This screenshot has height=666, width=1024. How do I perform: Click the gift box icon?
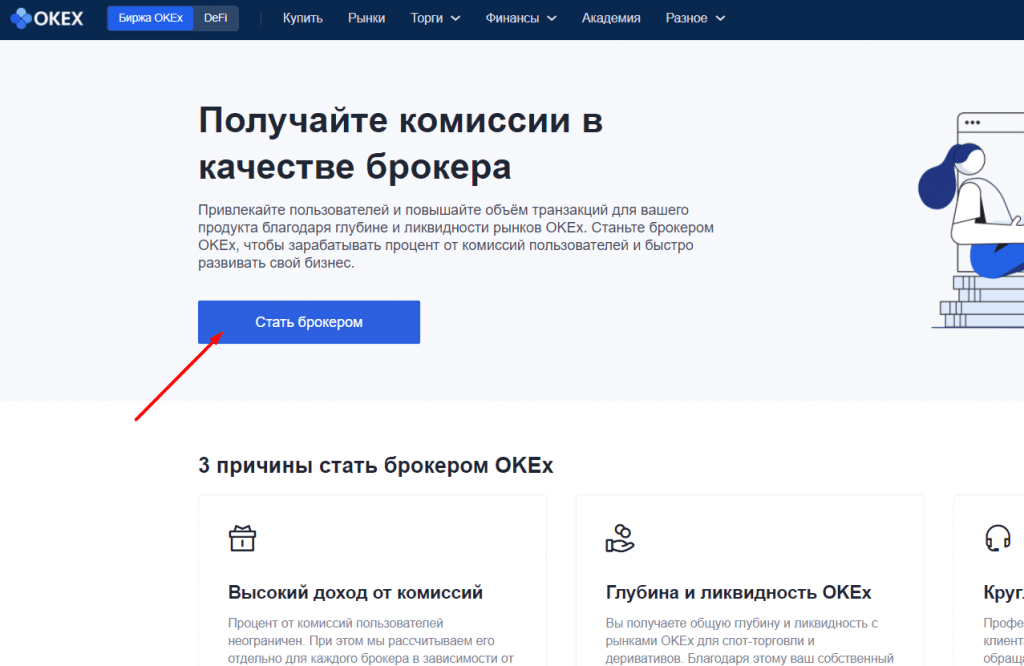(242, 539)
